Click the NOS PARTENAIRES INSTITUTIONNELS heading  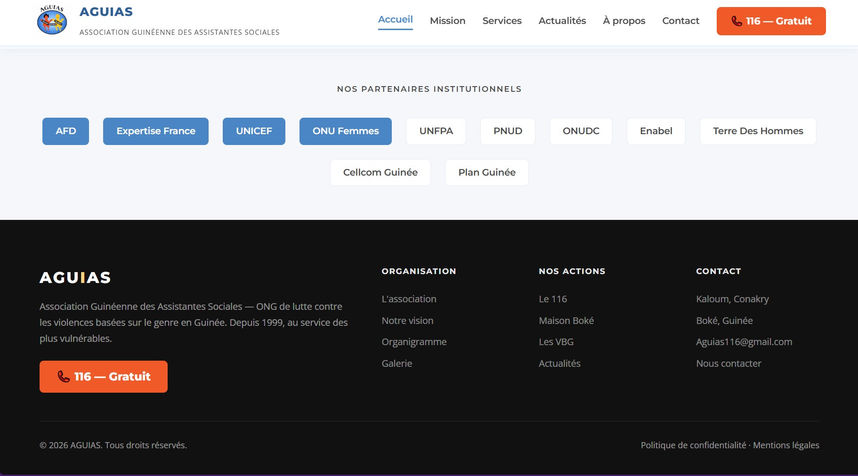click(x=429, y=89)
